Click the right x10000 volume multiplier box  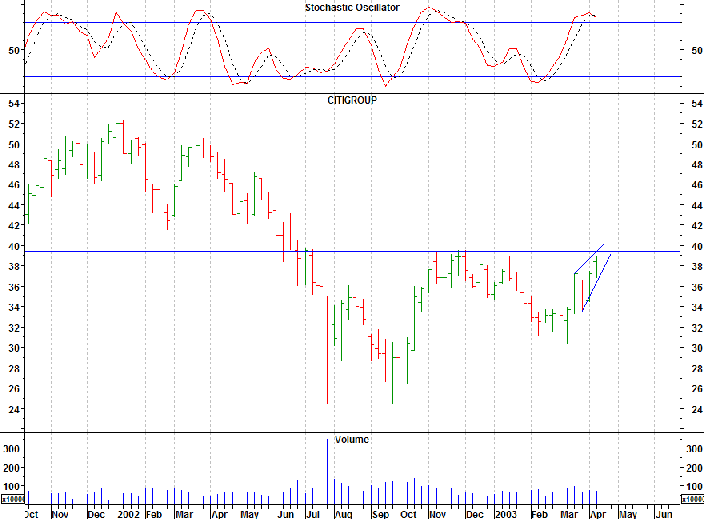click(x=693, y=499)
